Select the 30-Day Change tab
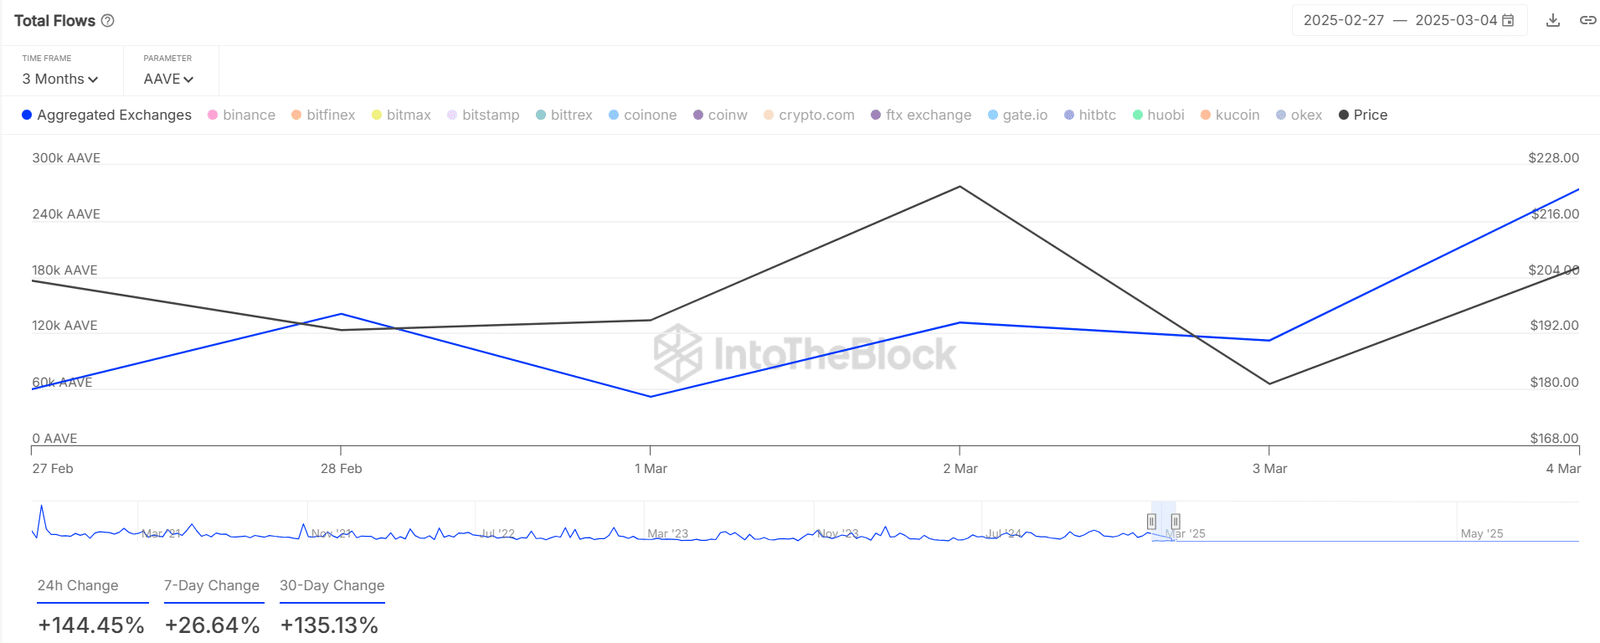The width and height of the screenshot is (1600, 643). [332, 586]
